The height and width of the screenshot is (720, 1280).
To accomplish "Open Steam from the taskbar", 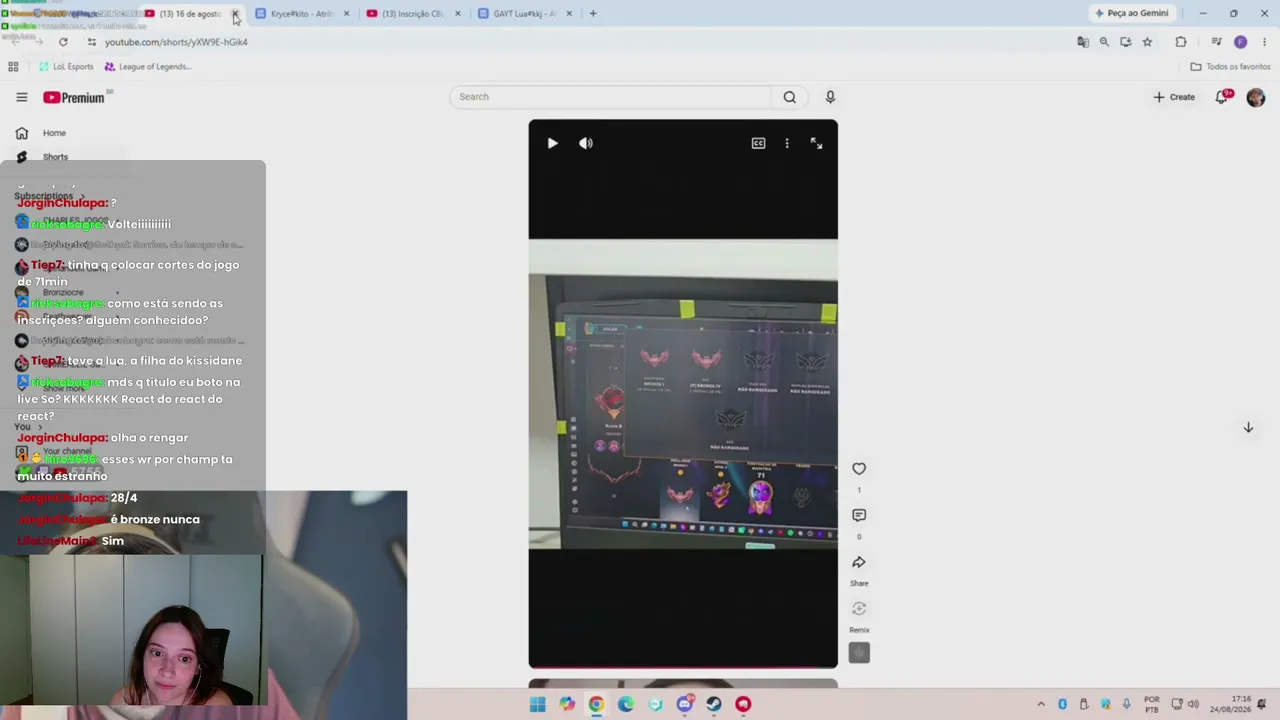I will [714, 704].
